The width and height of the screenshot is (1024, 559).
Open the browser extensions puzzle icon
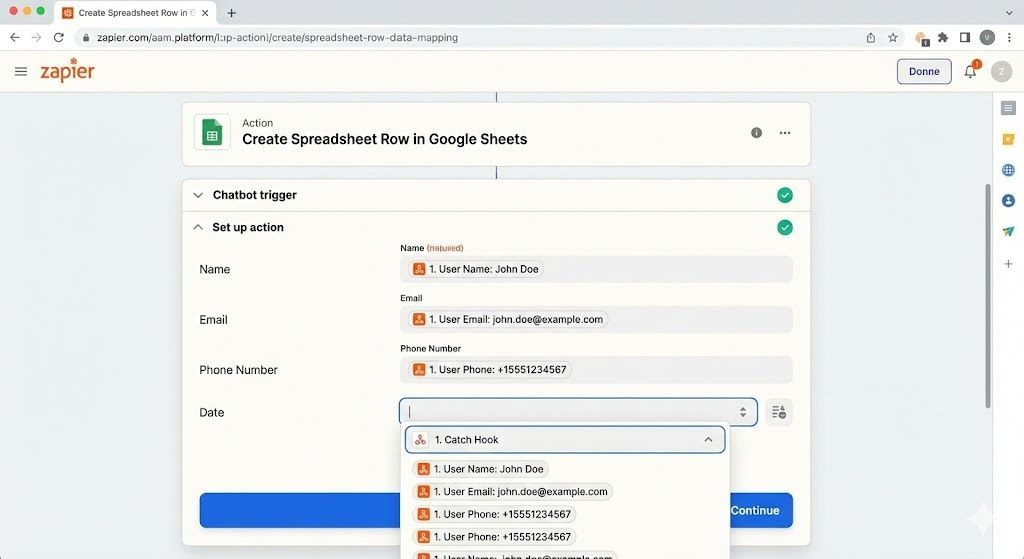943,37
